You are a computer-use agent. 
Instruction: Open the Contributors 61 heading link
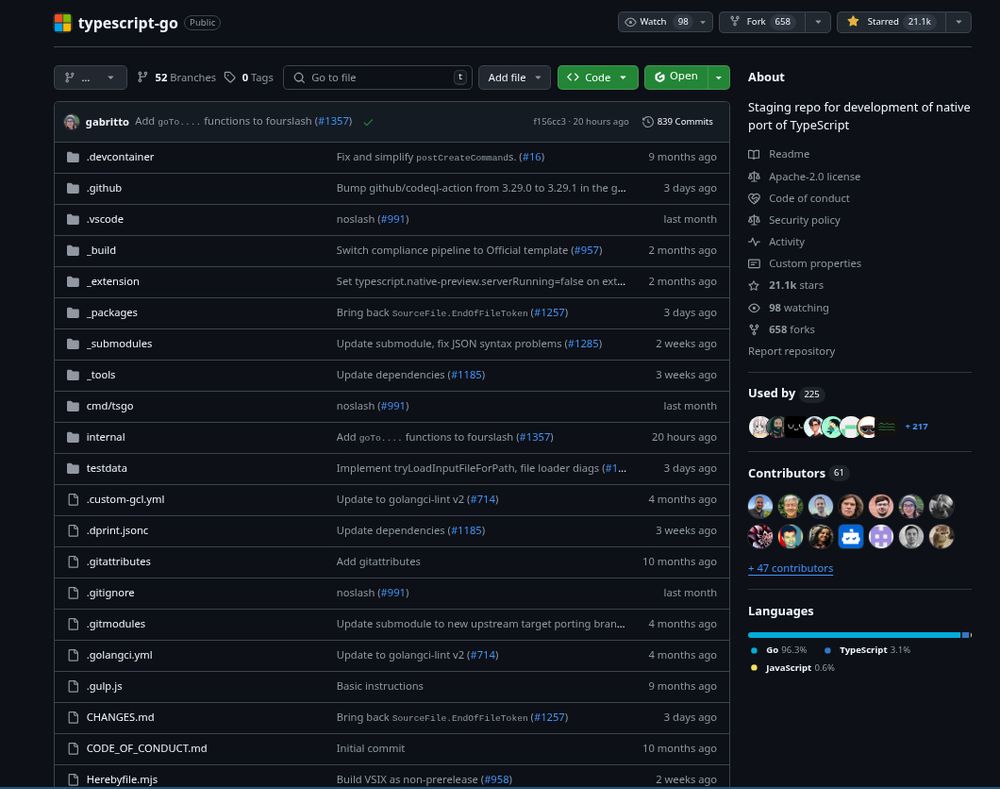[x=798, y=473]
